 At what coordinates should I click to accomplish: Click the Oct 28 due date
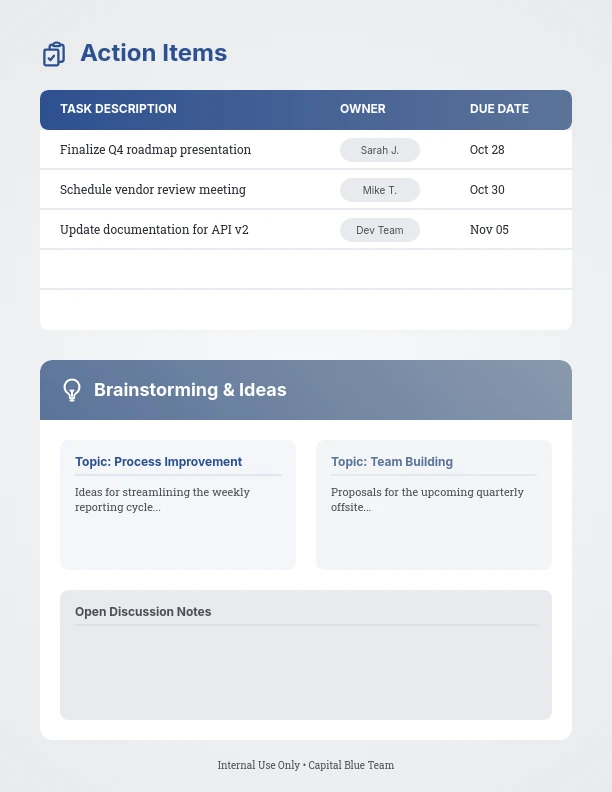pyautogui.click(x=487, y=150)
